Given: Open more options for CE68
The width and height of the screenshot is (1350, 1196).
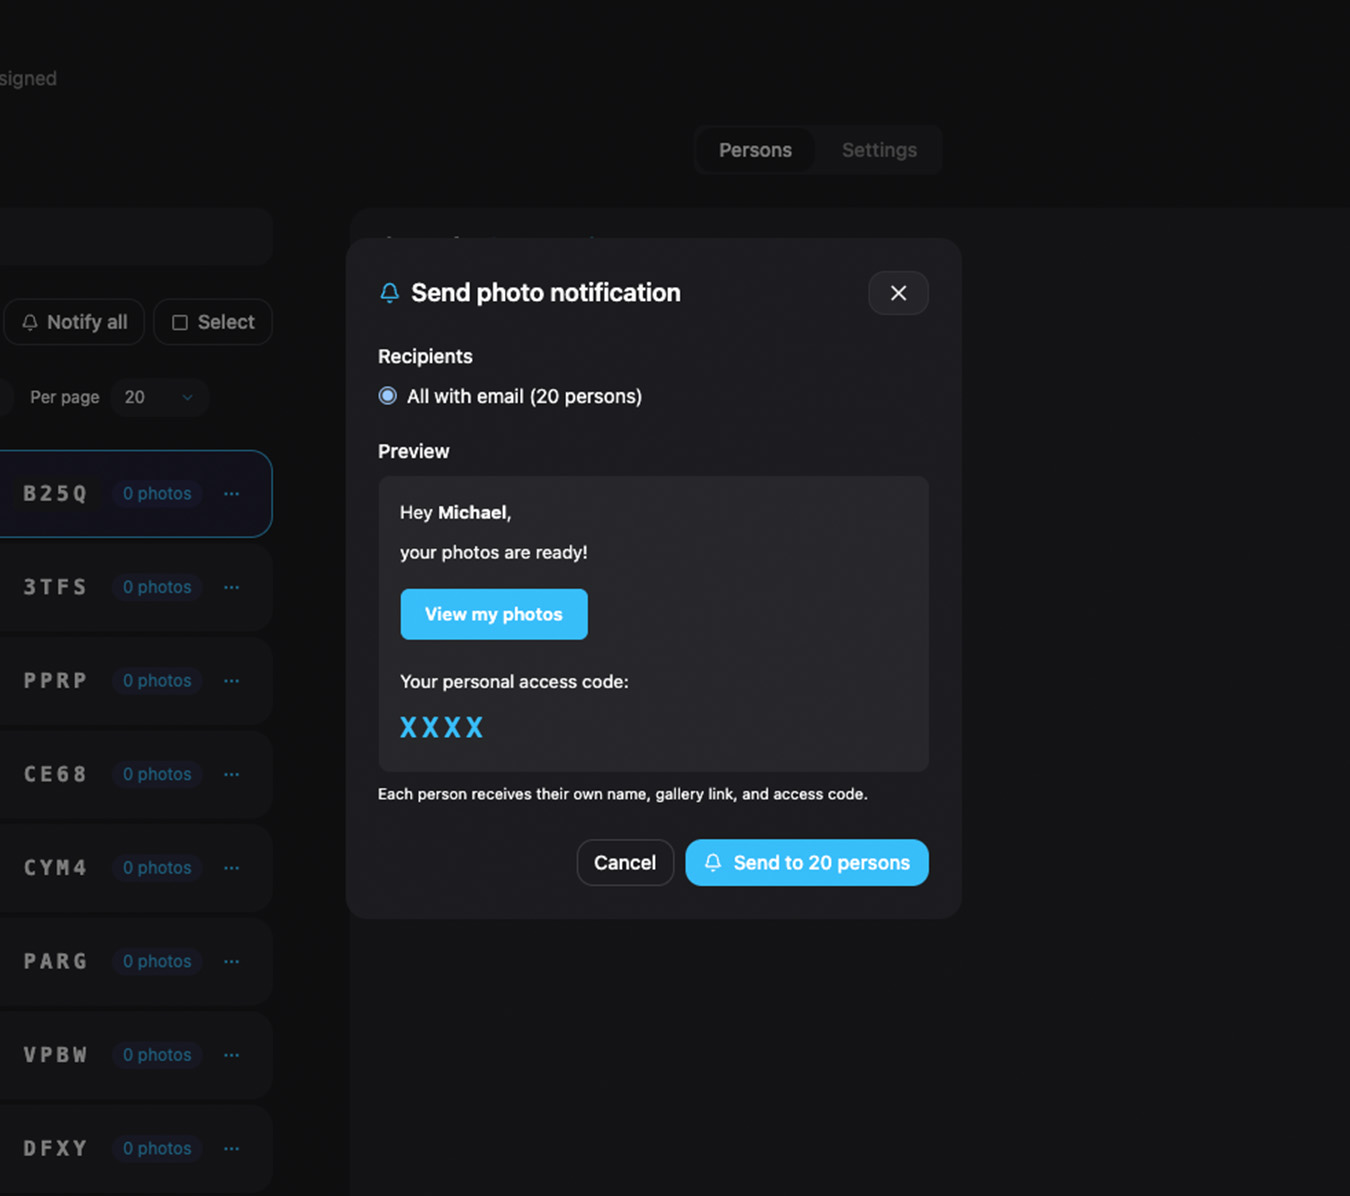Looking at the screenshot, I should (x=232, y=774).
